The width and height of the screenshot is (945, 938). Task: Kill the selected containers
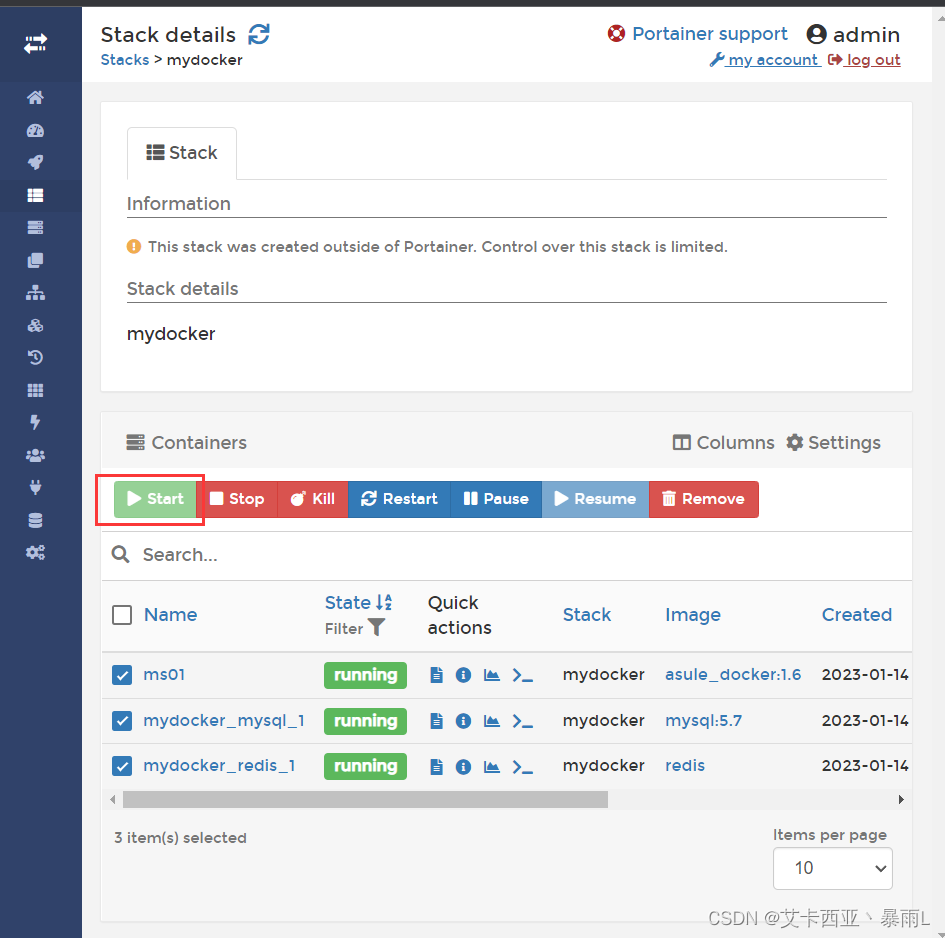pyautogui.click(x=313, y=499)
